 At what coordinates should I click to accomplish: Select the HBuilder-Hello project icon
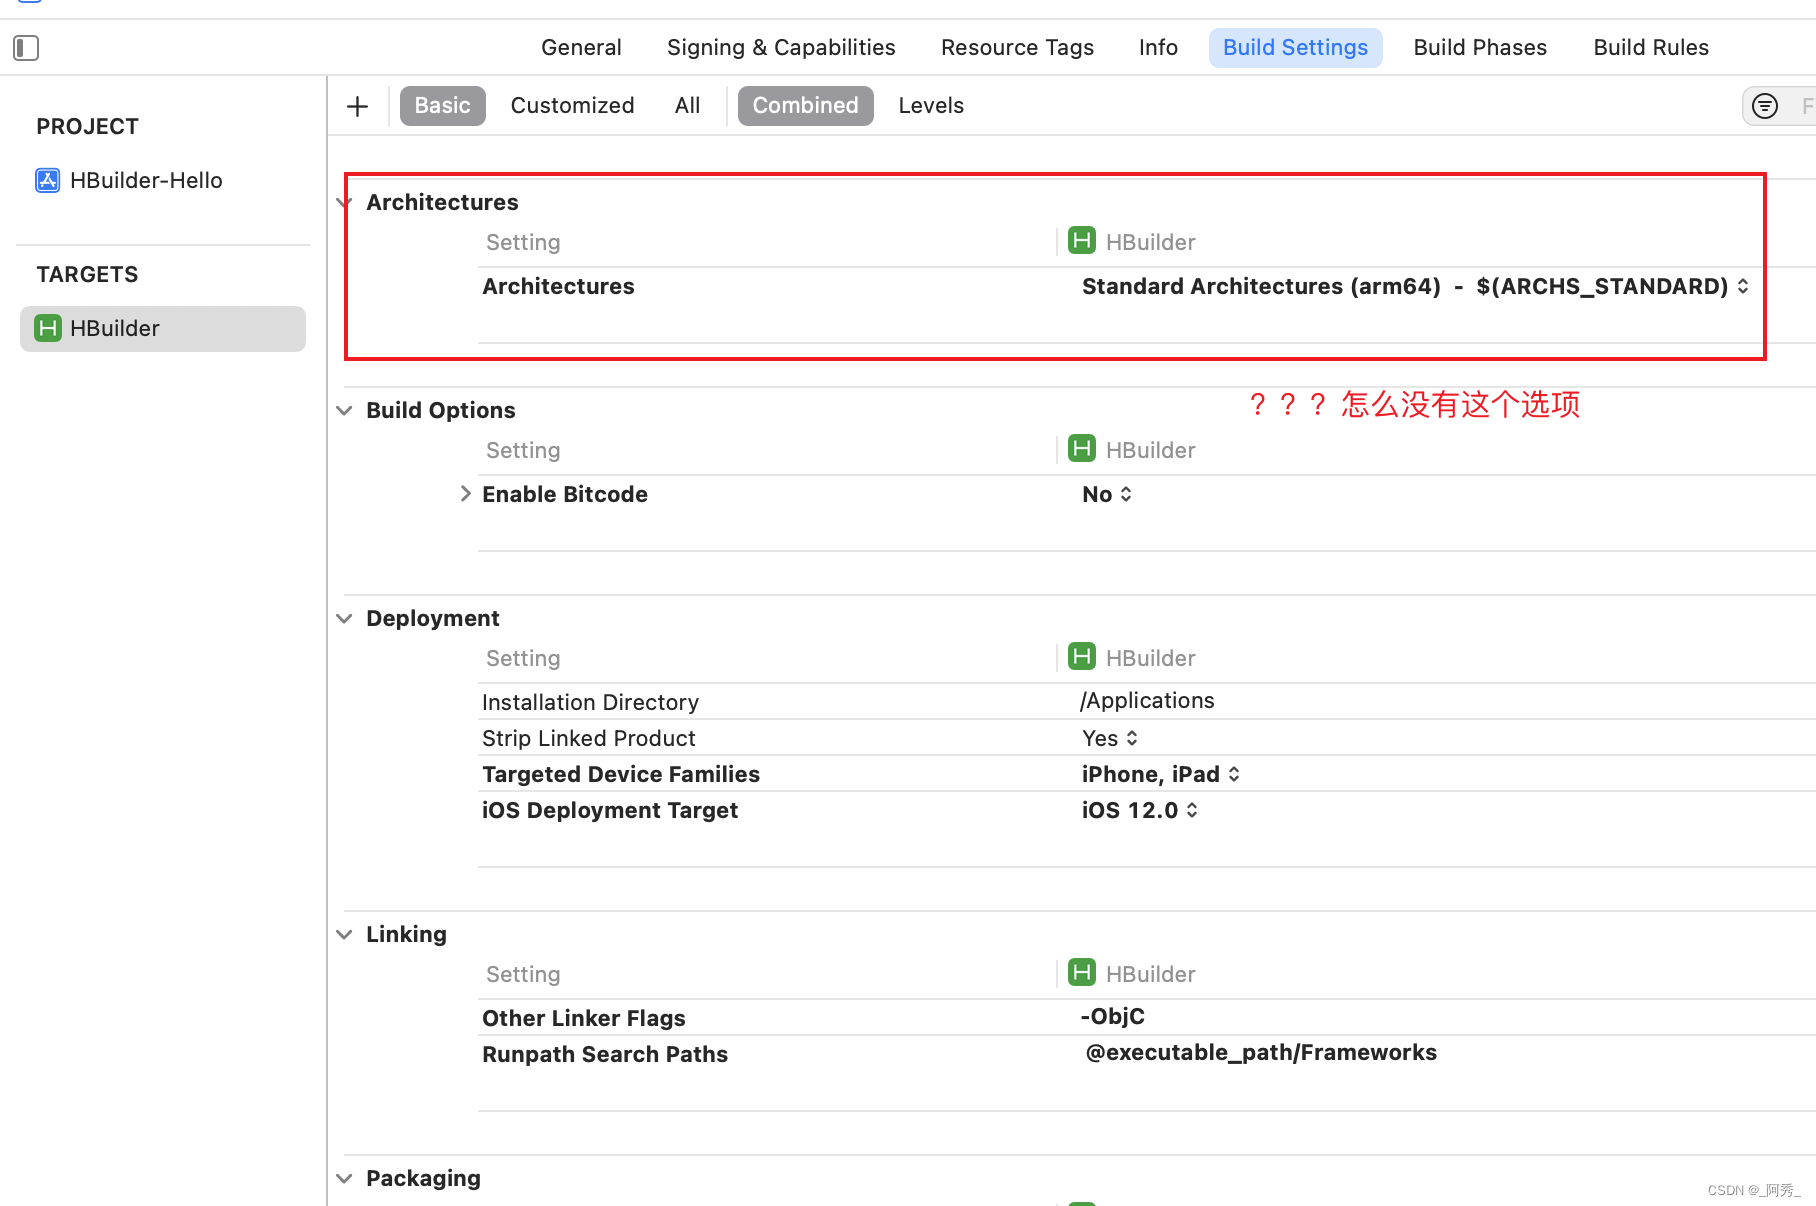(47, 180)
